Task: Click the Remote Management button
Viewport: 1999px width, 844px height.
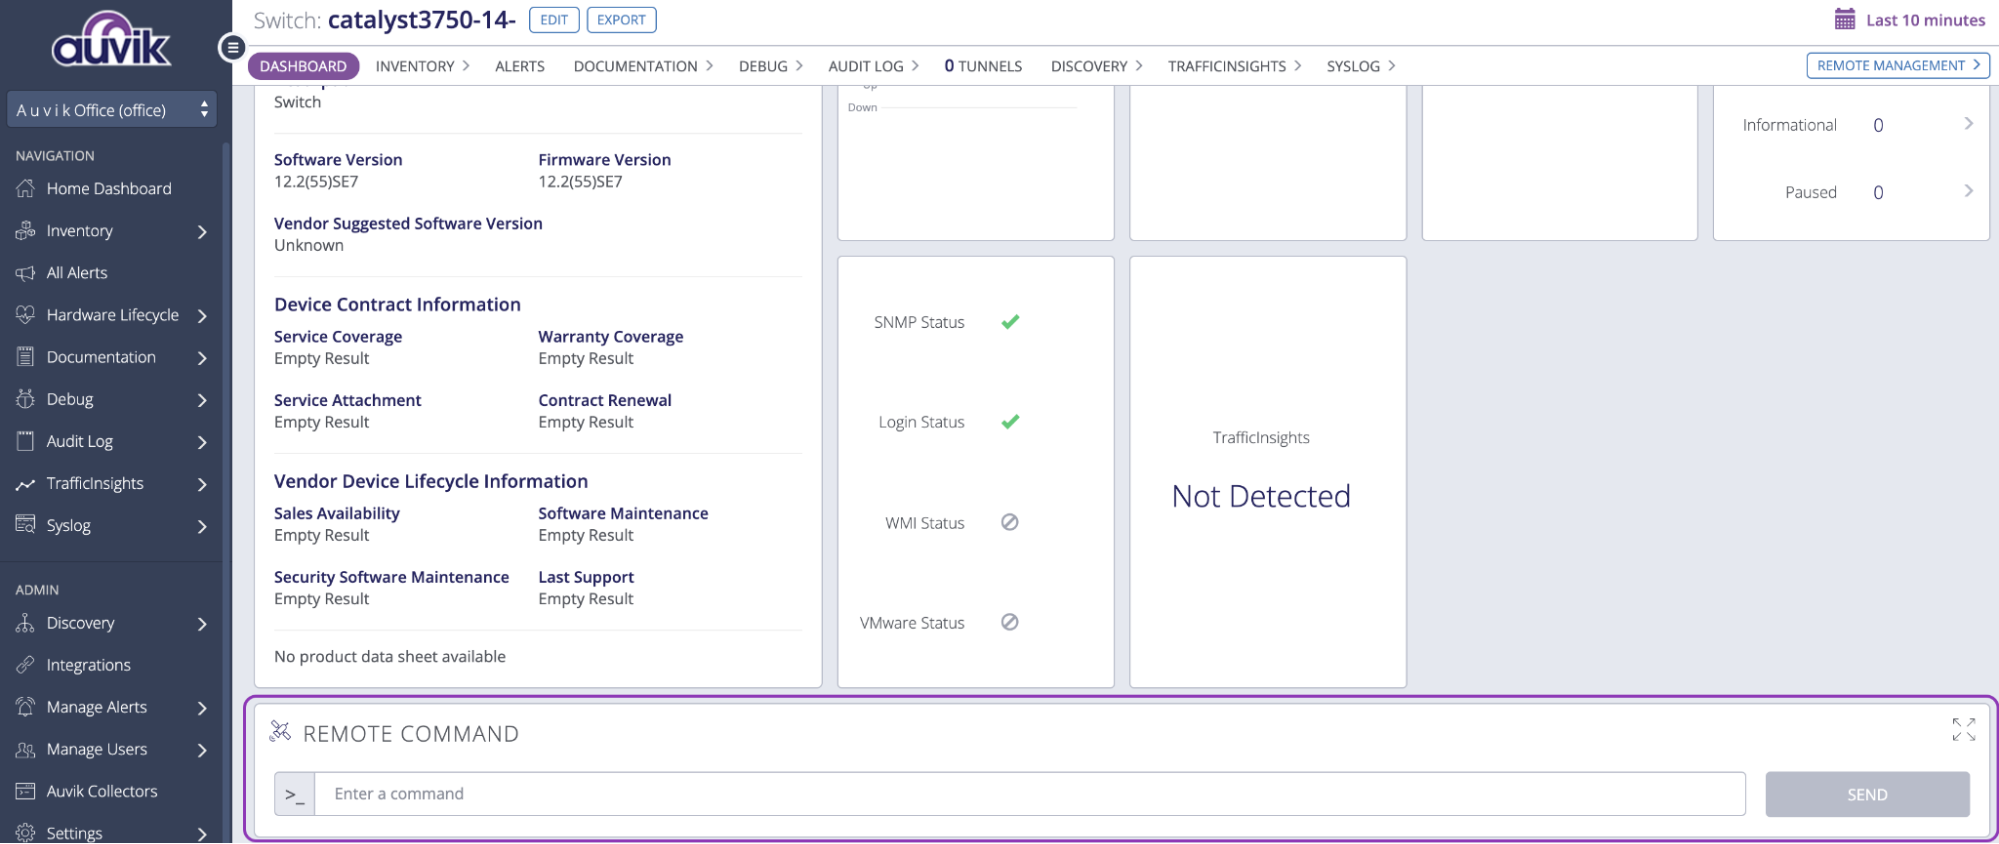Action: (x=1897, y=65)
